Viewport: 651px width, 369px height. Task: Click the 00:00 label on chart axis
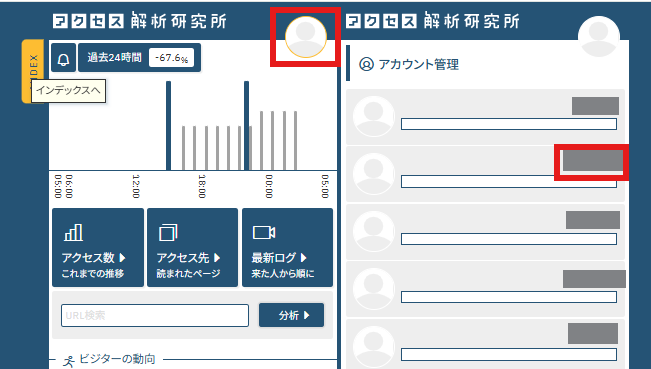(x=269, y=186)
